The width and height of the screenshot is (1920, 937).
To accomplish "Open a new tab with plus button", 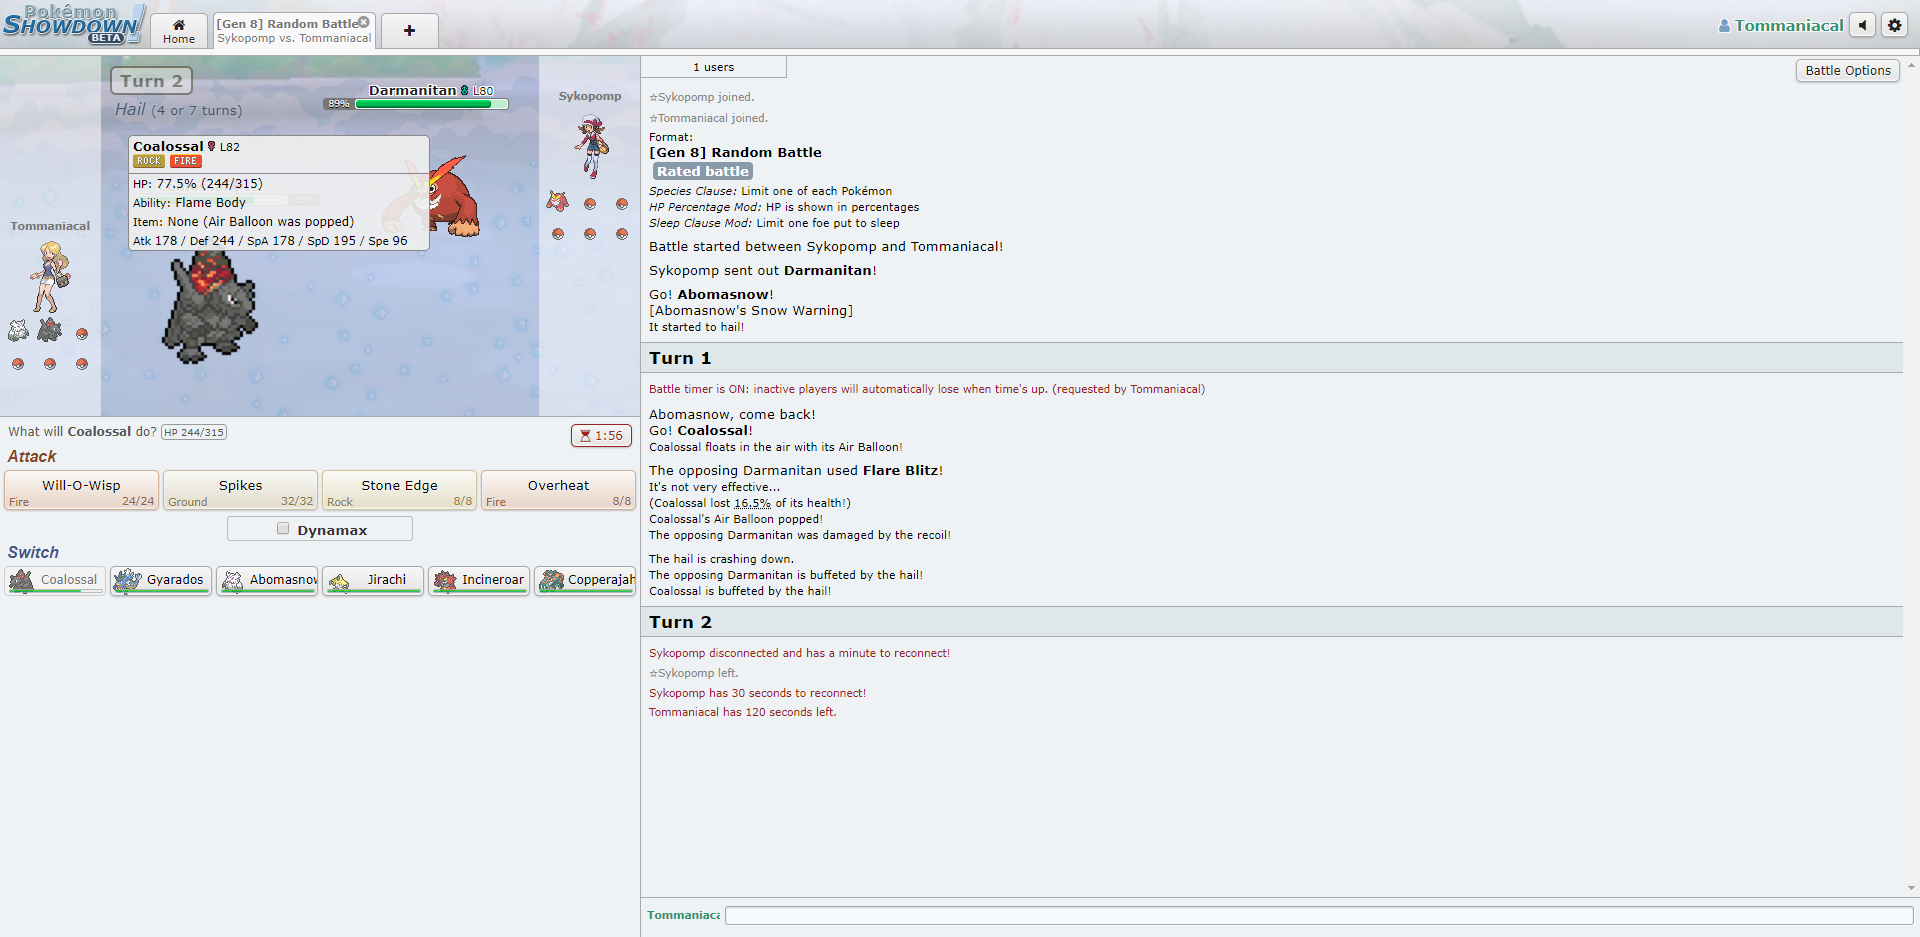I will click(410, 31).
